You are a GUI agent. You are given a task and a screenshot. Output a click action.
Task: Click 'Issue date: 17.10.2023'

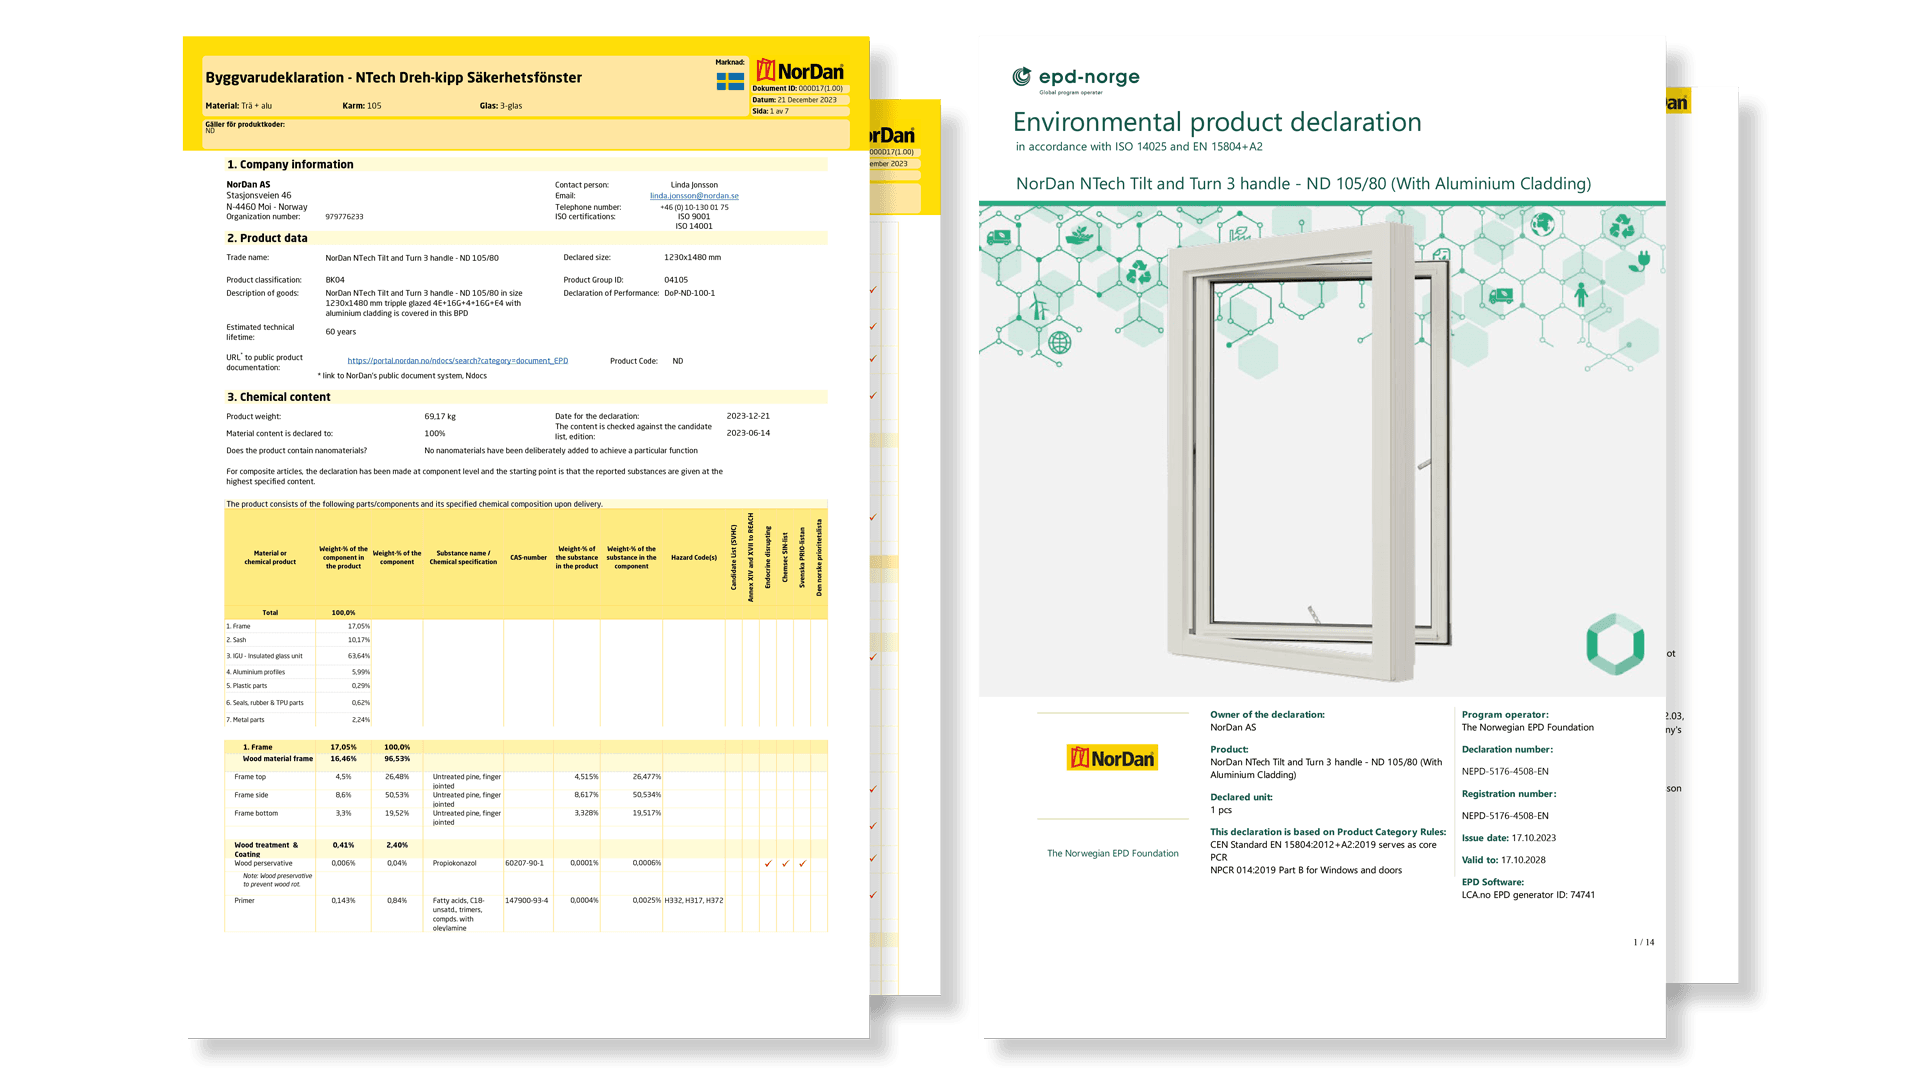[x=1509, y=839]
